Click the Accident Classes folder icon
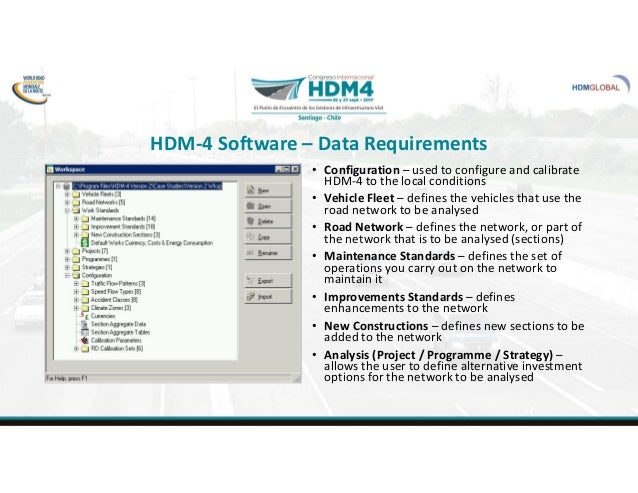 point(85,300)
